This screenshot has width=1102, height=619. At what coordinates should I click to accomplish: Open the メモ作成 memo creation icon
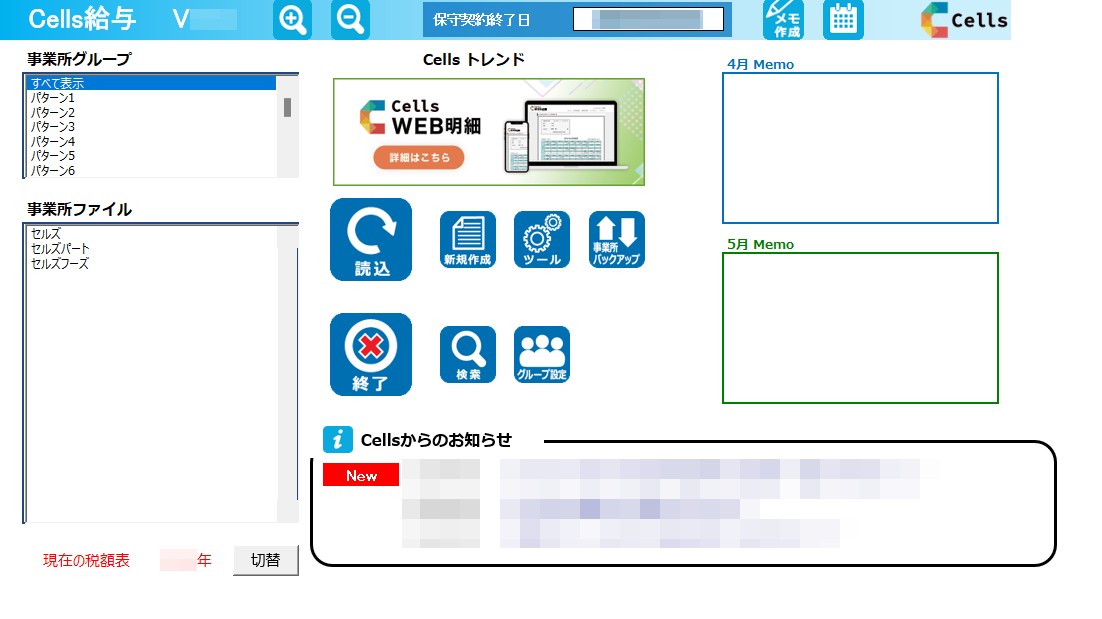click(x=783, y=20)
